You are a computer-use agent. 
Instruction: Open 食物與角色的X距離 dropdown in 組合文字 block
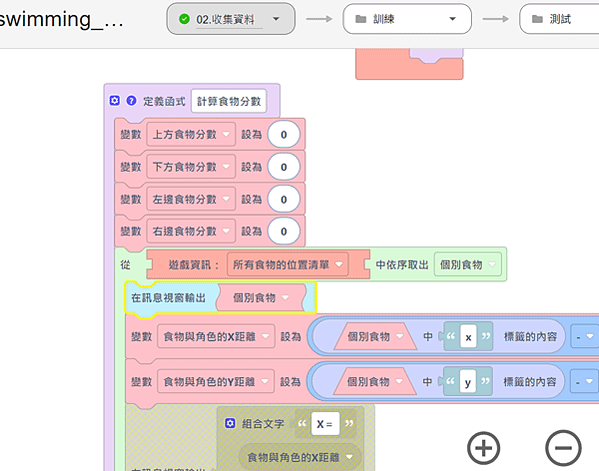pos(300,457)
